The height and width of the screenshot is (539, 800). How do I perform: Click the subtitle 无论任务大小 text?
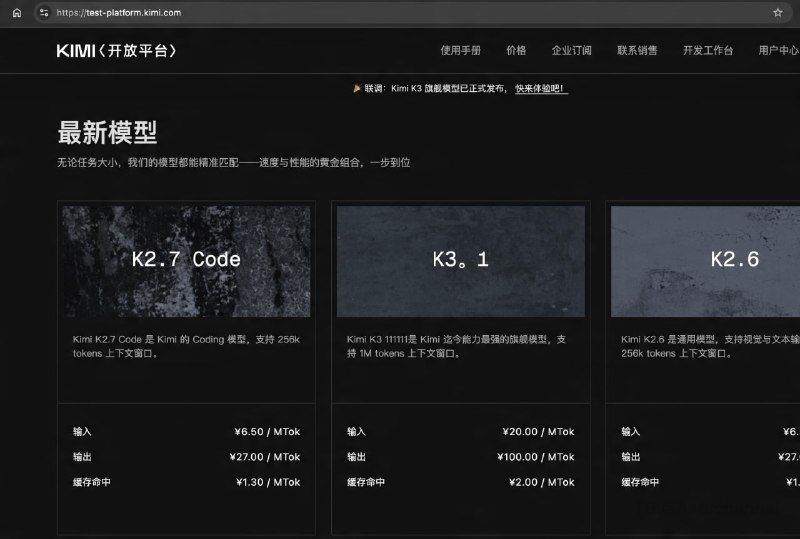(x=234, y=163)
